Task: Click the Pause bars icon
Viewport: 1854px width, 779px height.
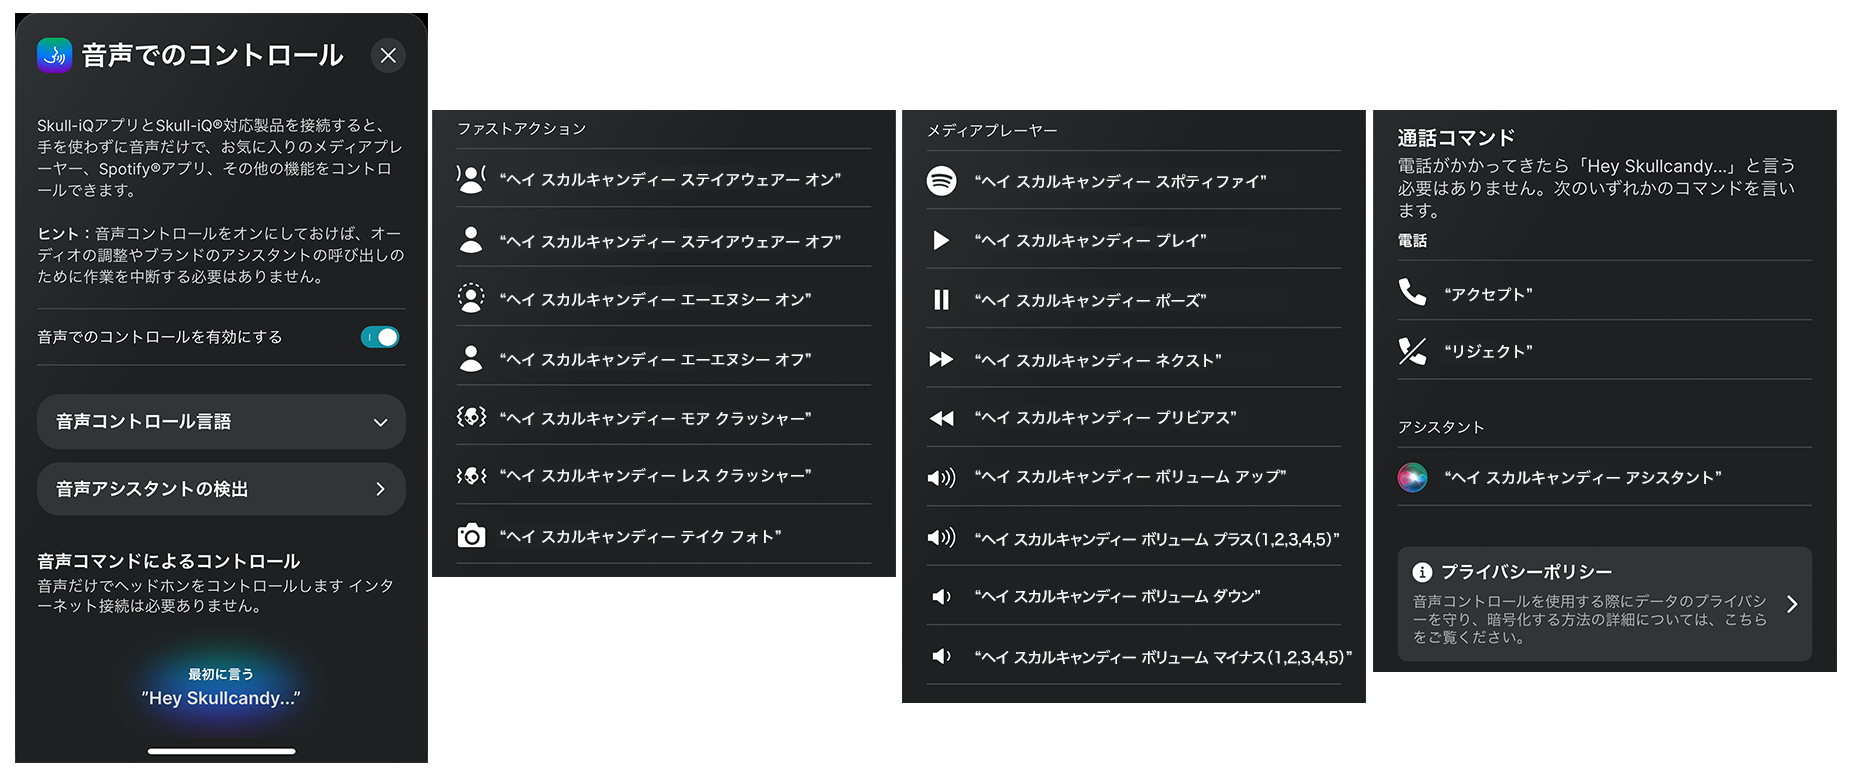Action: pos(941,300)
